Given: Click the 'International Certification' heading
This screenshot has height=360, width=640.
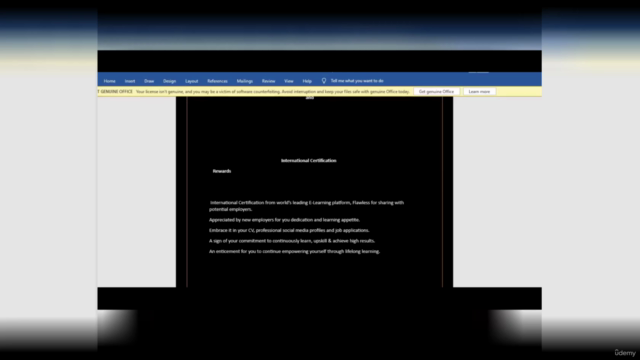Looking at the screenshot, I should pos(309,160).
